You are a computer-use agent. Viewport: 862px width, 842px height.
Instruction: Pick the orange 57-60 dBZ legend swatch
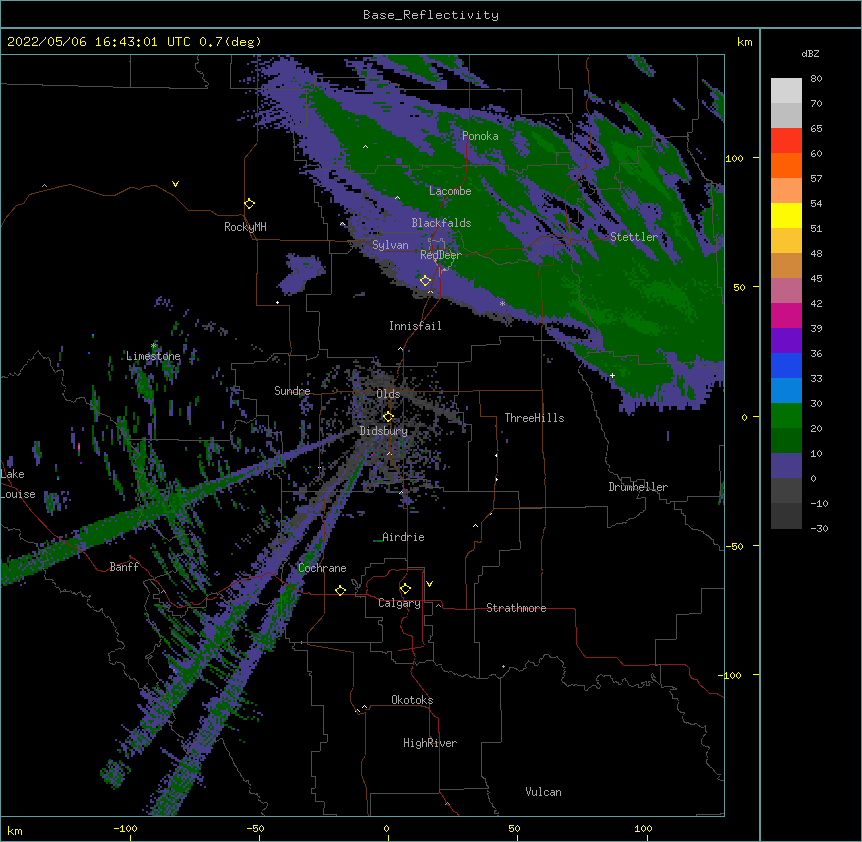[786, 165]
